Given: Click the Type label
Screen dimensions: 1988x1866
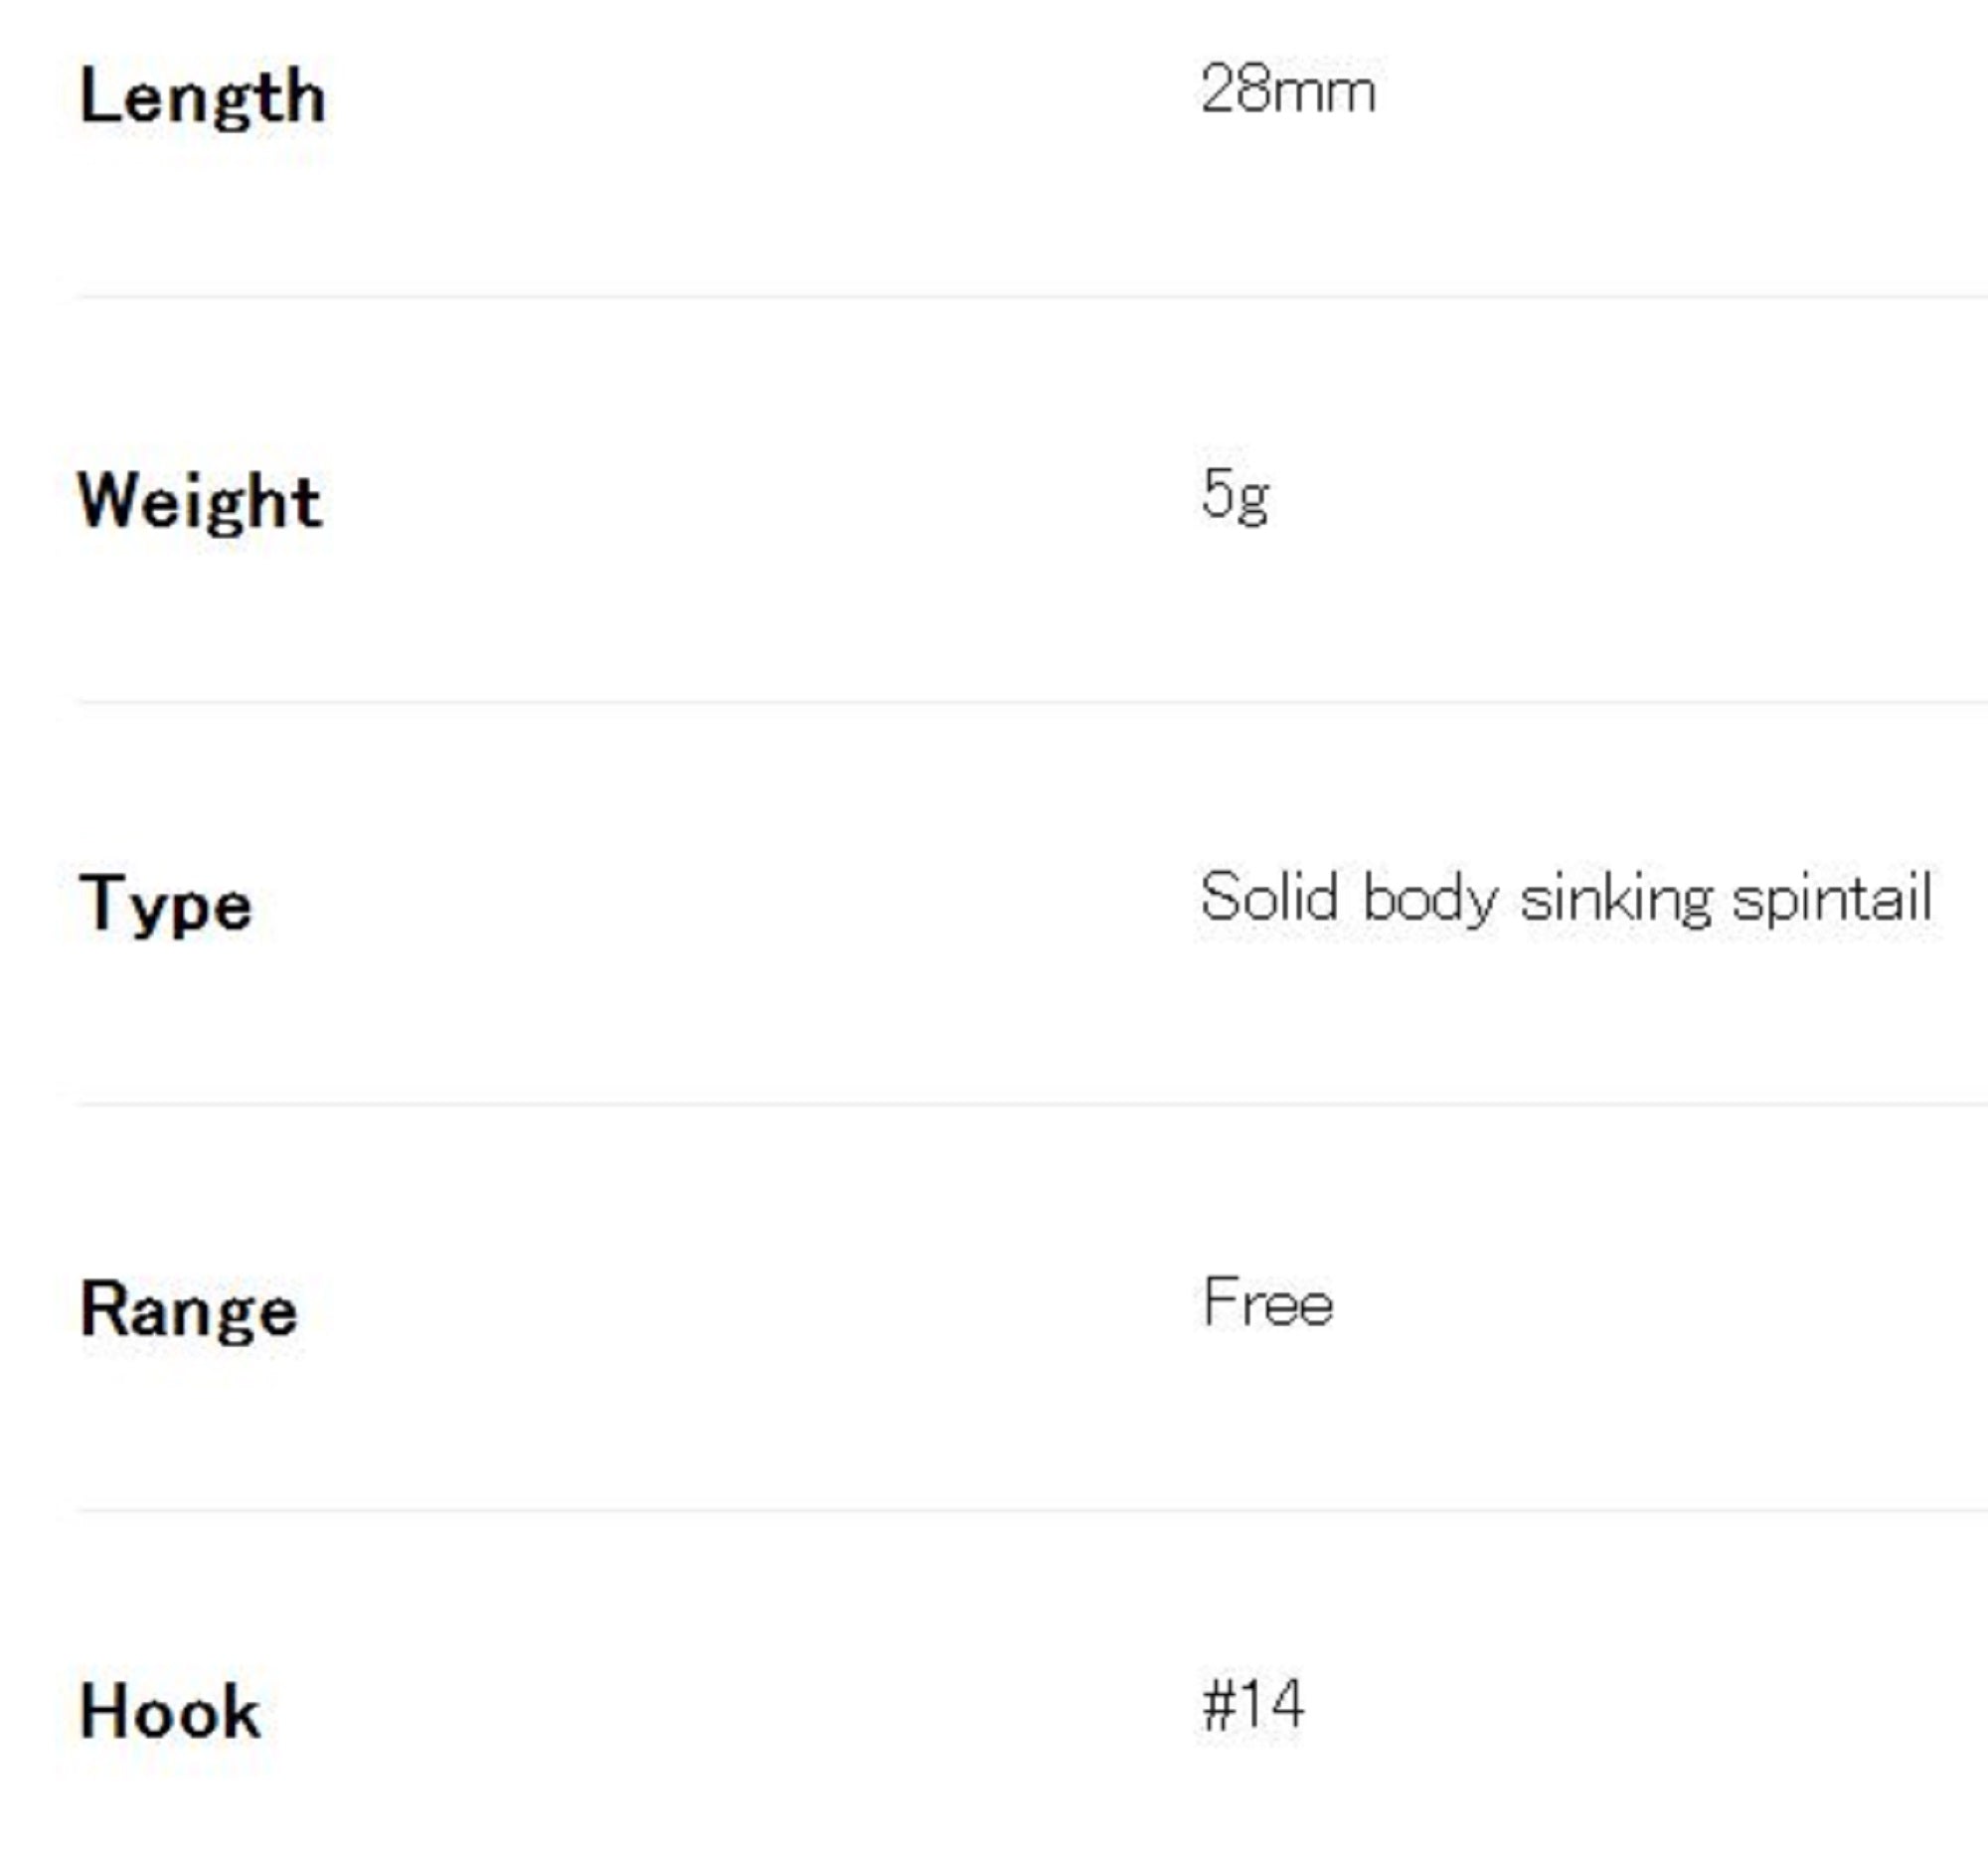Looking at the screenshot, I should [165, 905].
